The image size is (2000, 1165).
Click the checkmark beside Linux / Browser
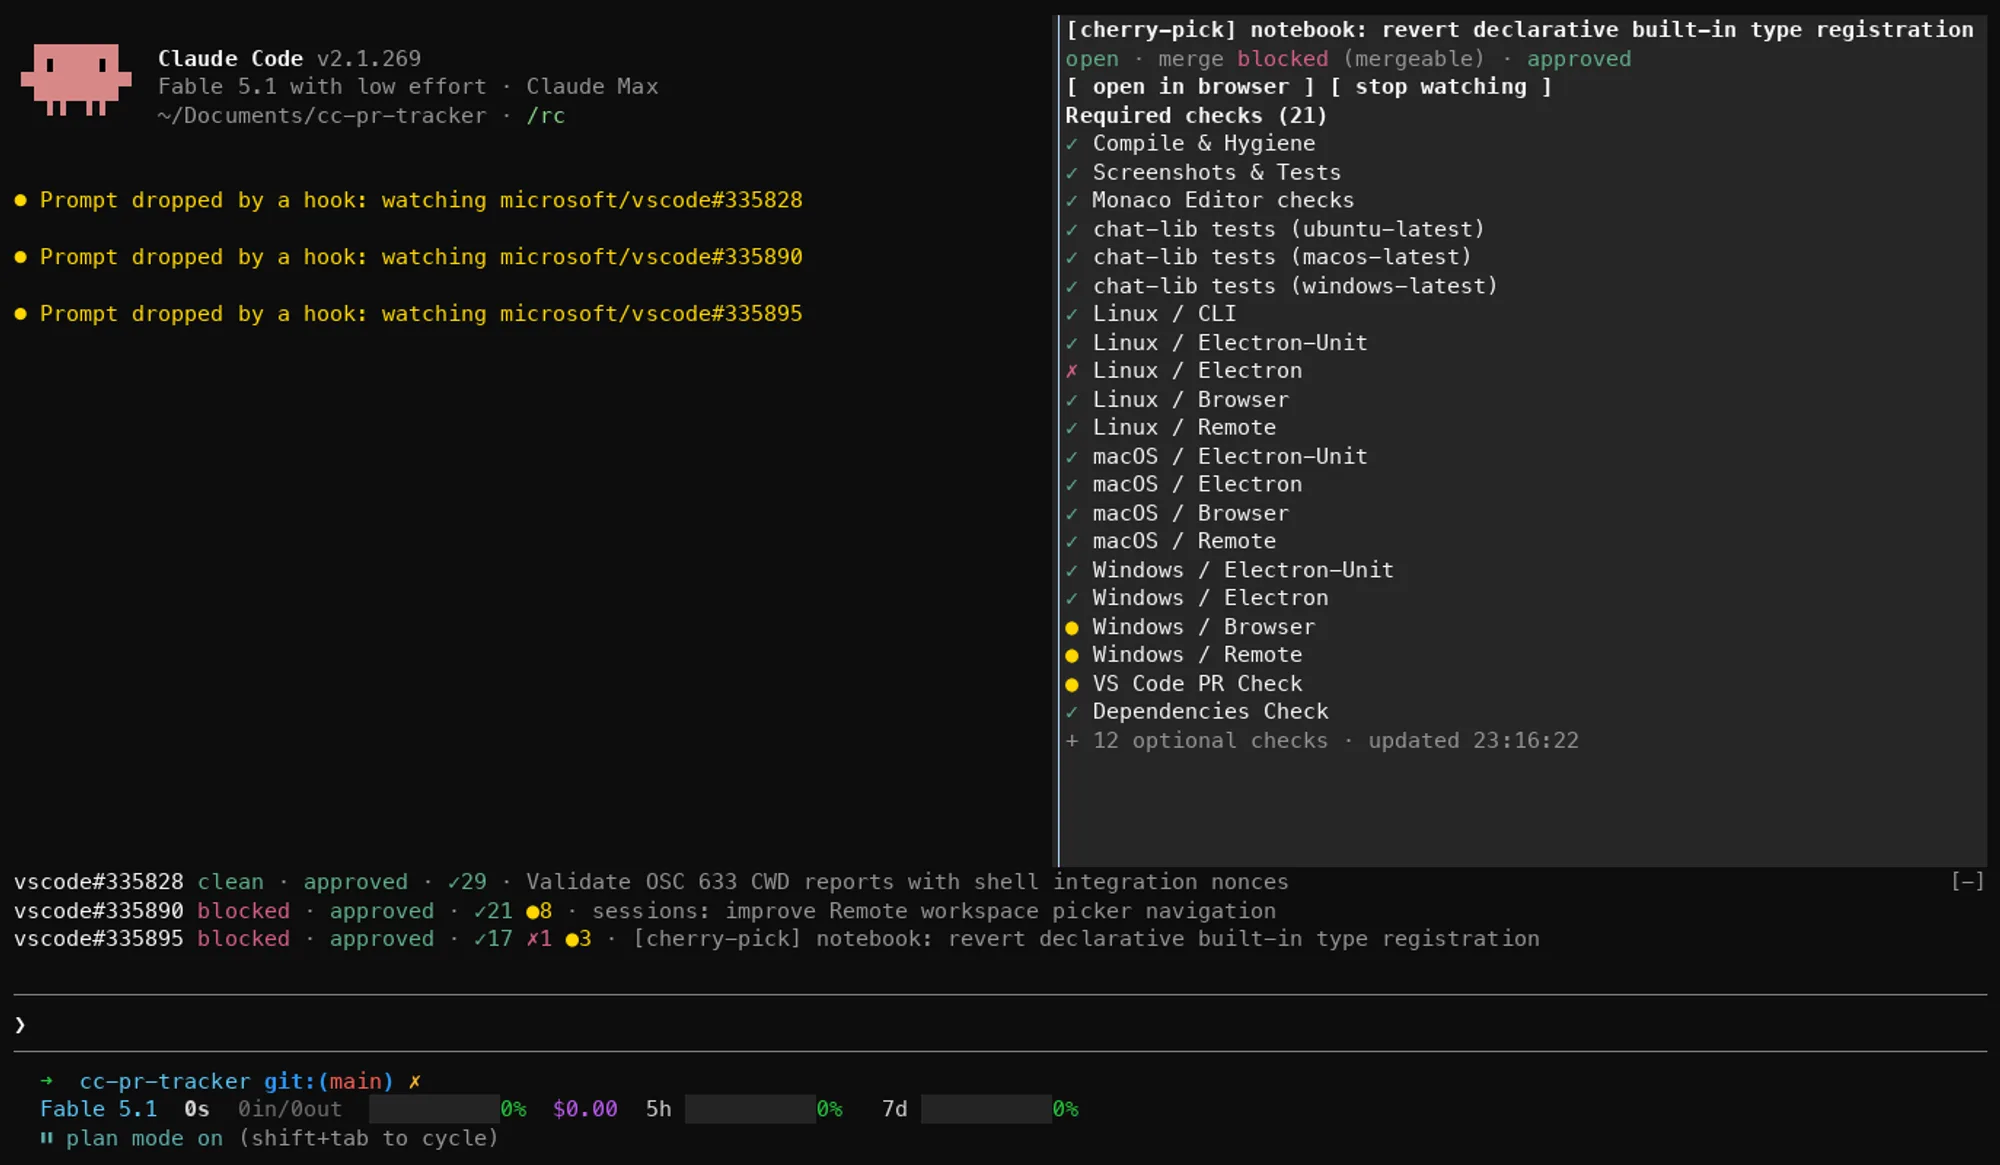[x=1072, y=400]
